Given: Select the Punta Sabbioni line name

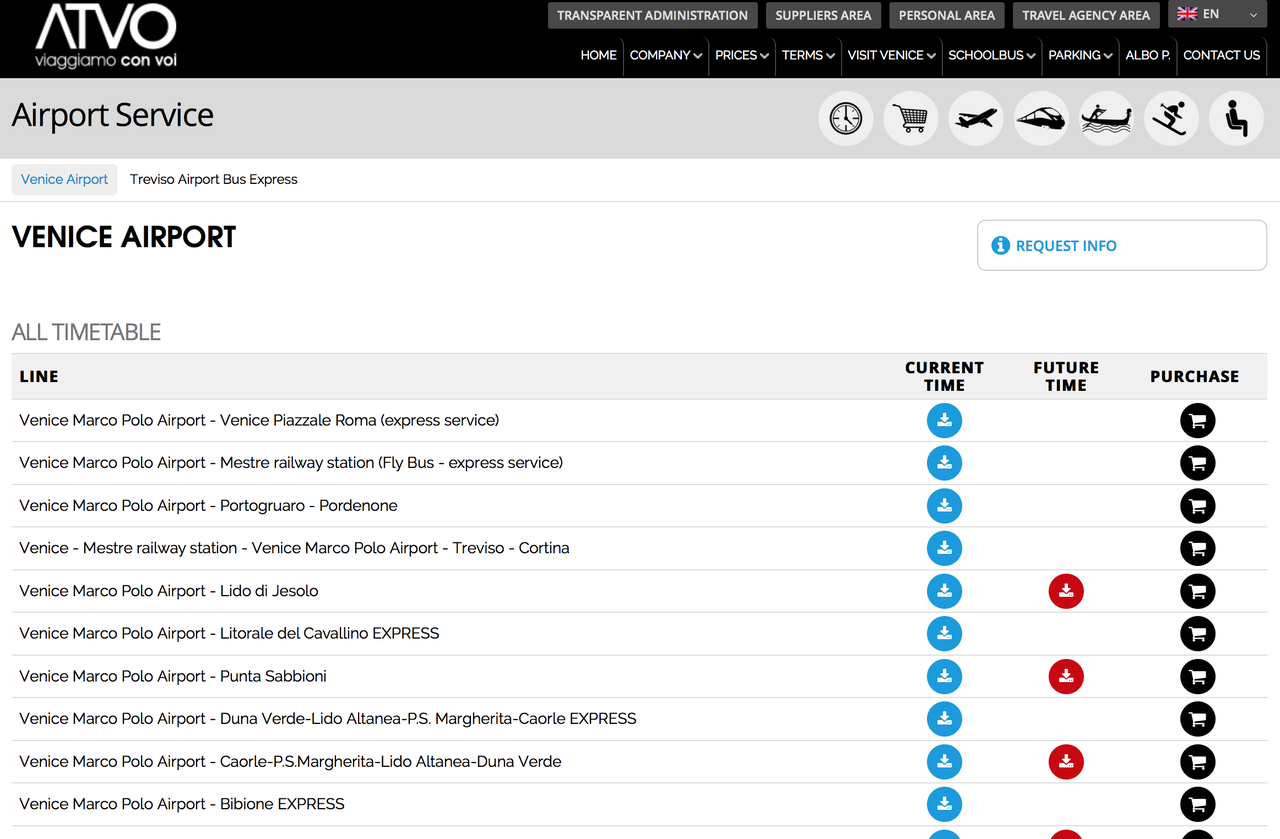Looking at the screenshot, I should [173, 677].
